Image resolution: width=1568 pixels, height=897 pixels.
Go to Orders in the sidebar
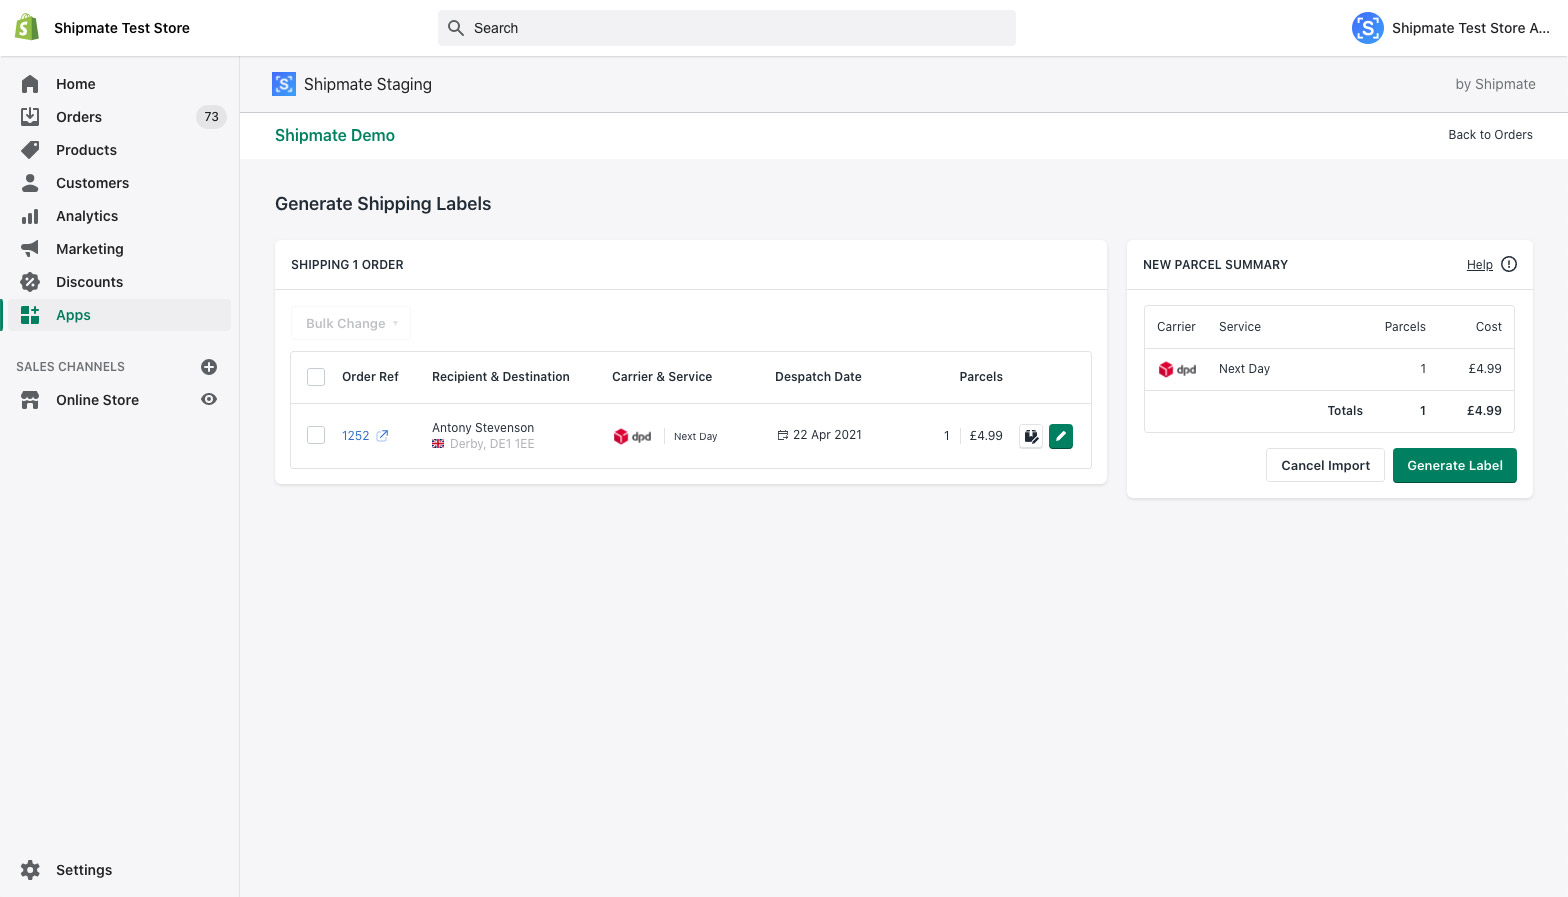(x=79, y=117)
